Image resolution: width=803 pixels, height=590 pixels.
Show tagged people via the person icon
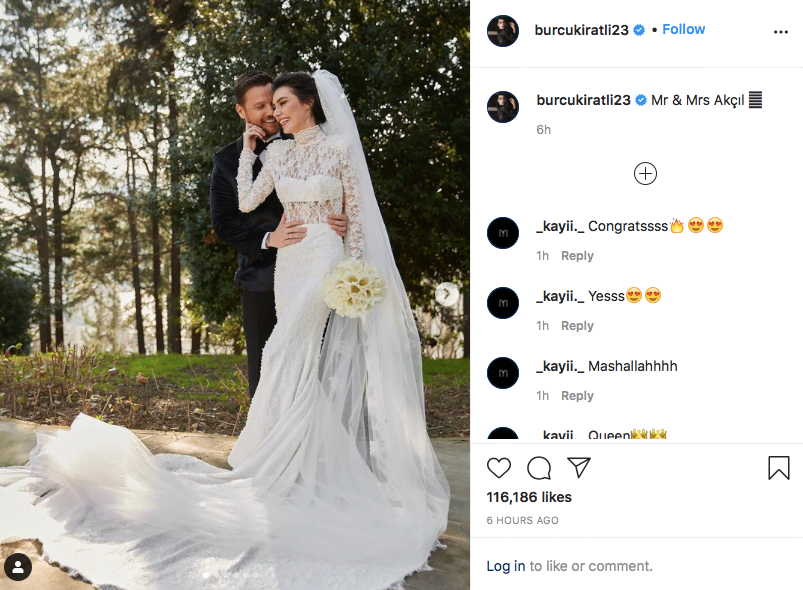18,566
